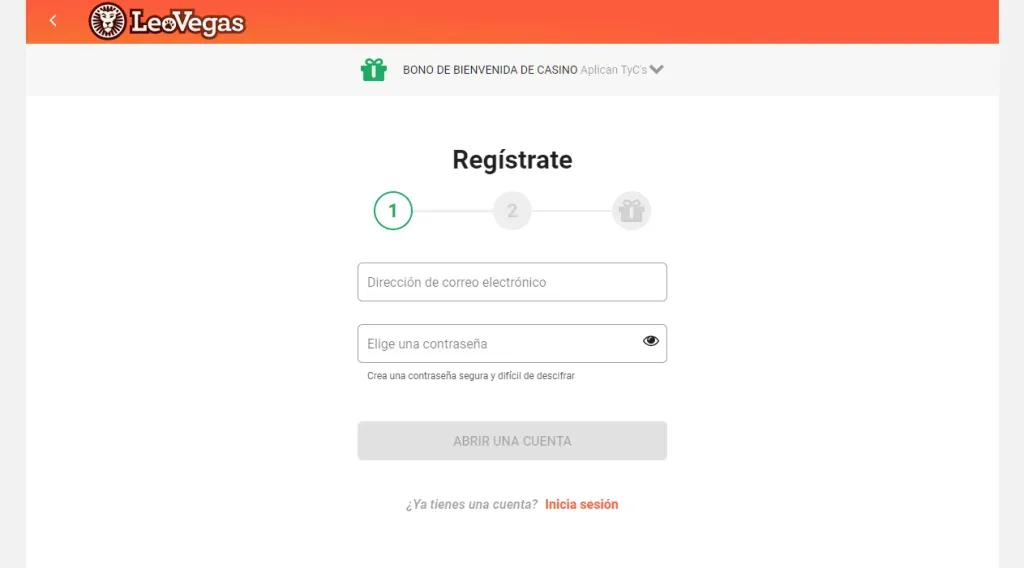The image size is (1024, 568).
Task: Click the progress line between step 2 and the gift
Action: (x=571, y=211)
